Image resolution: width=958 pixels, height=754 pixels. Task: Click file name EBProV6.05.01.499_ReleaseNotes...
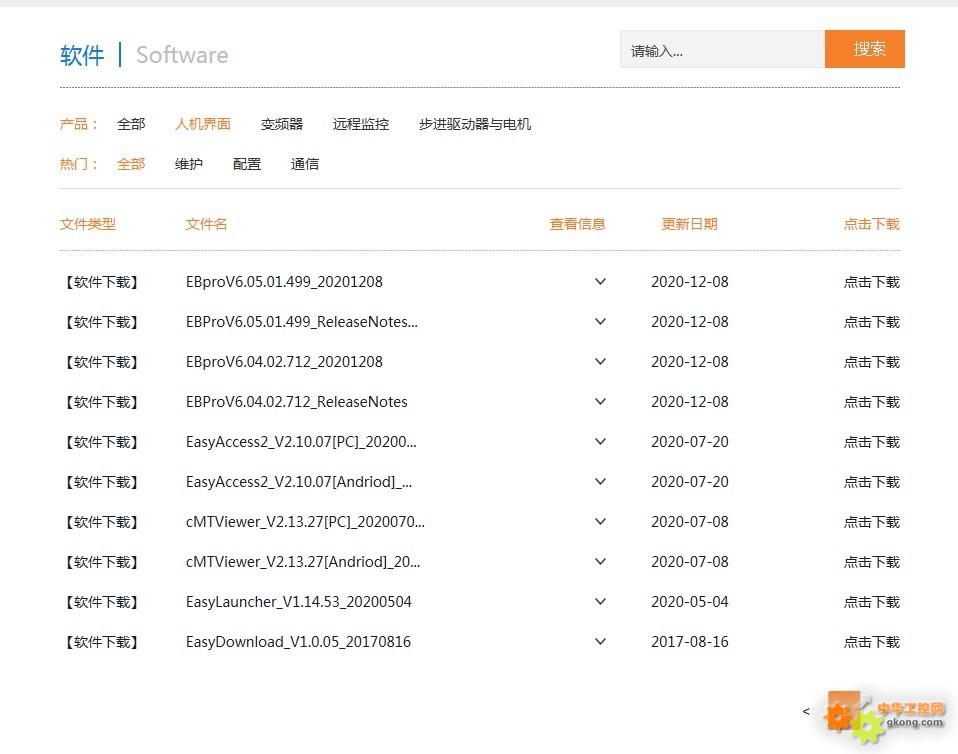(x=302, y=321)
